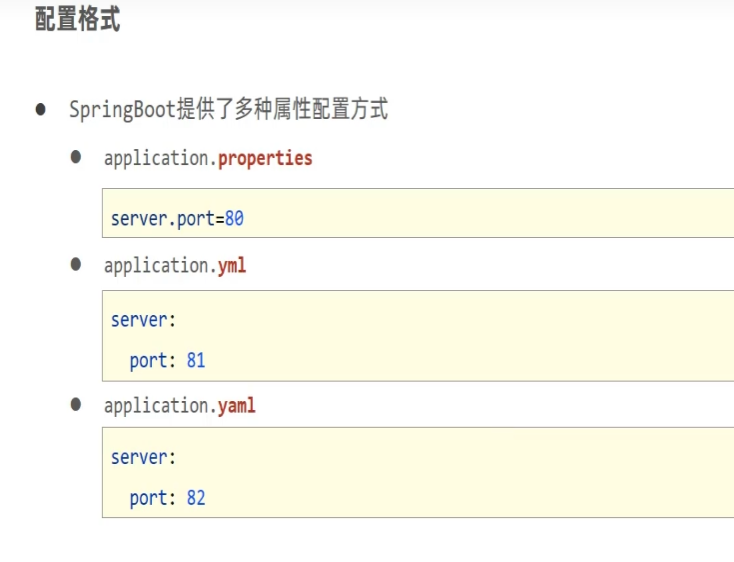The image size is (734, 562).
Task: Click server: line above port: 82
Action: click(x=143, y=457)
